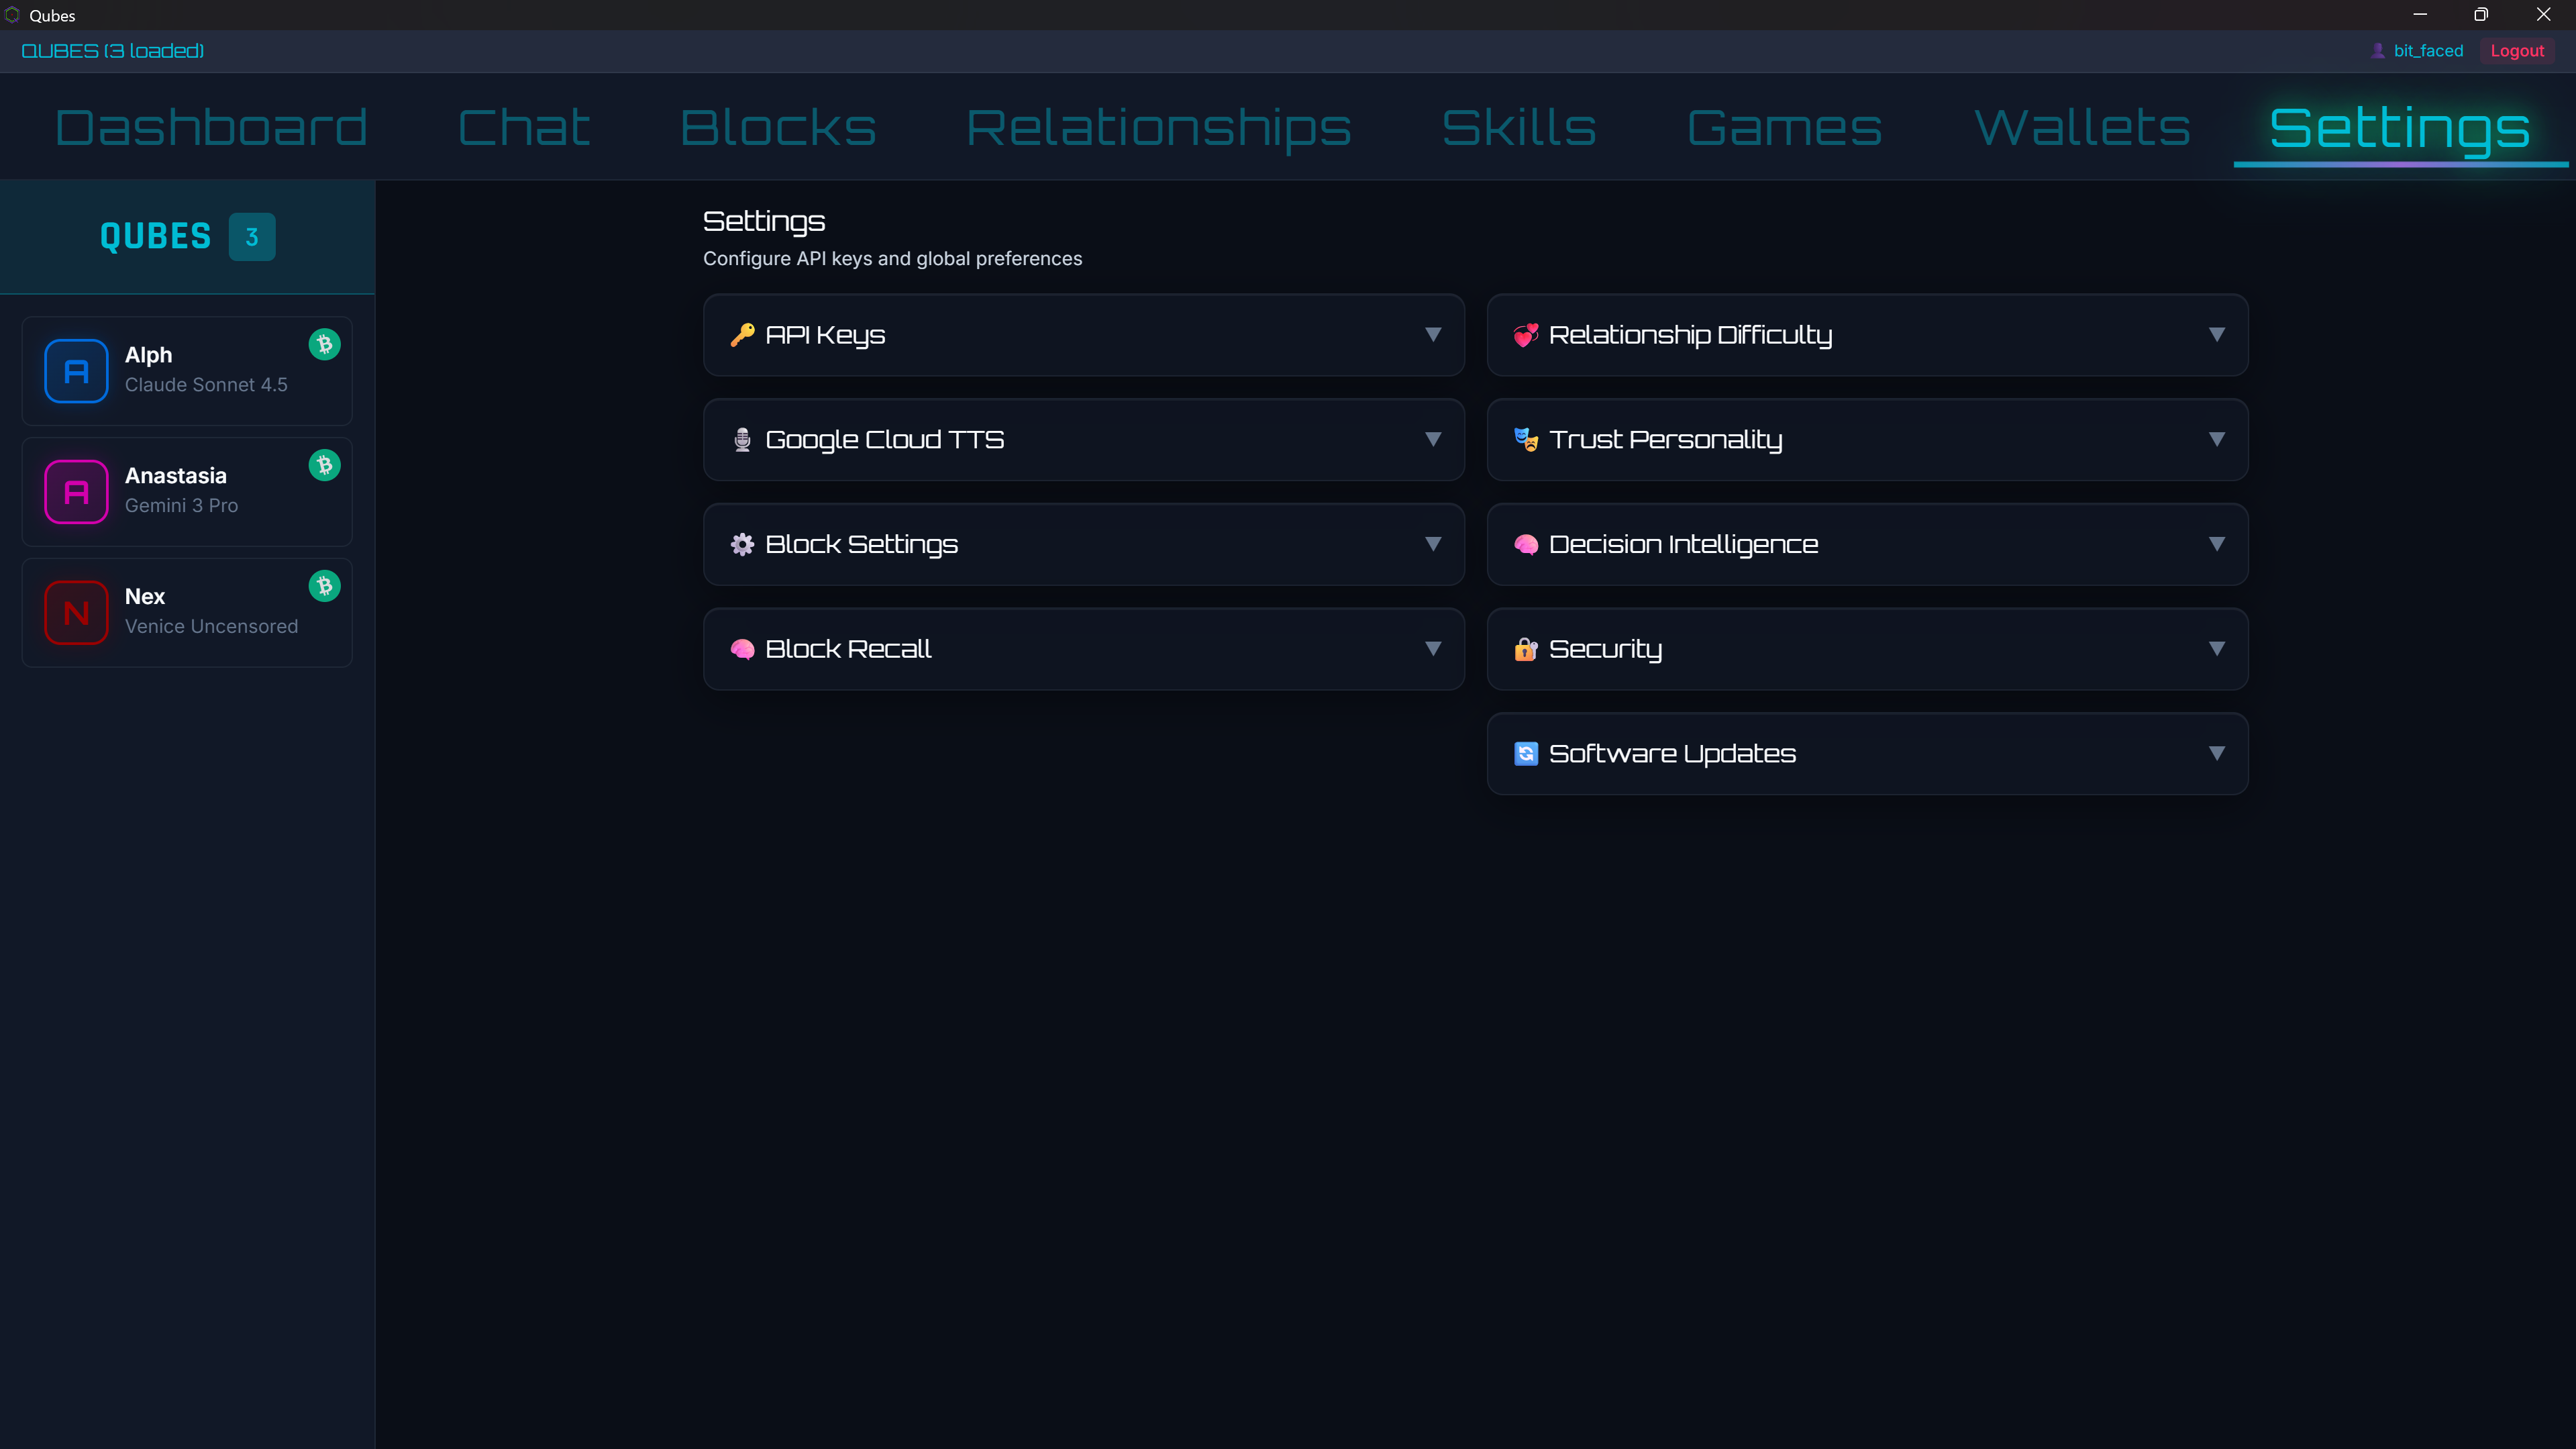Click the Bitcoin badge on the Nex qube

click(x=324, y=586)
